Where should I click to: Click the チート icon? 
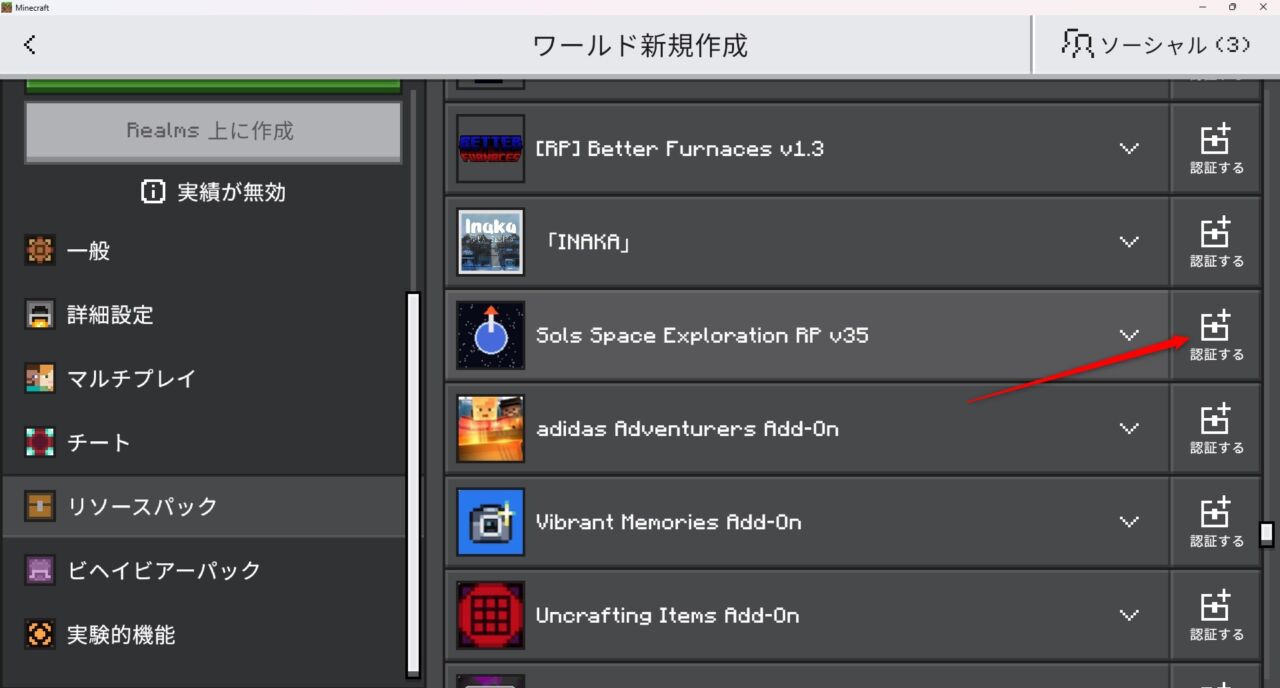pyautogui.click(x=40, y=443)
